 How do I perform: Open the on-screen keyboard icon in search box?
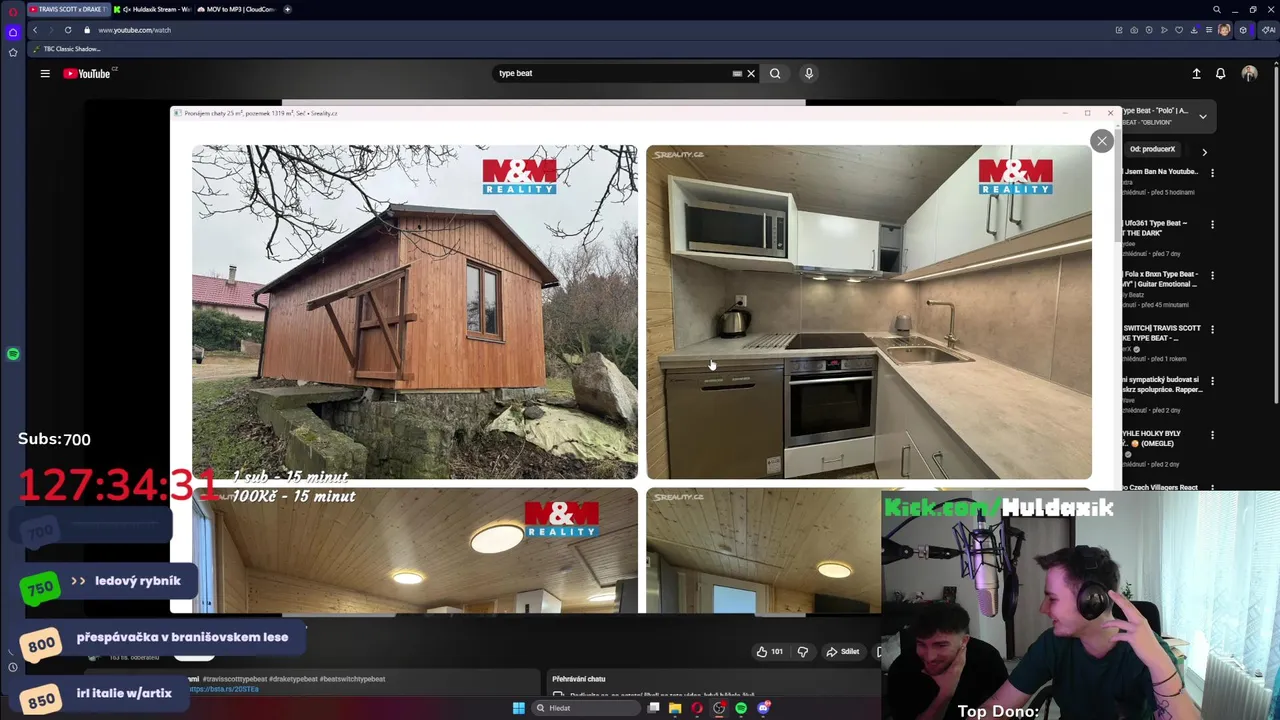(x=737, y=73)
